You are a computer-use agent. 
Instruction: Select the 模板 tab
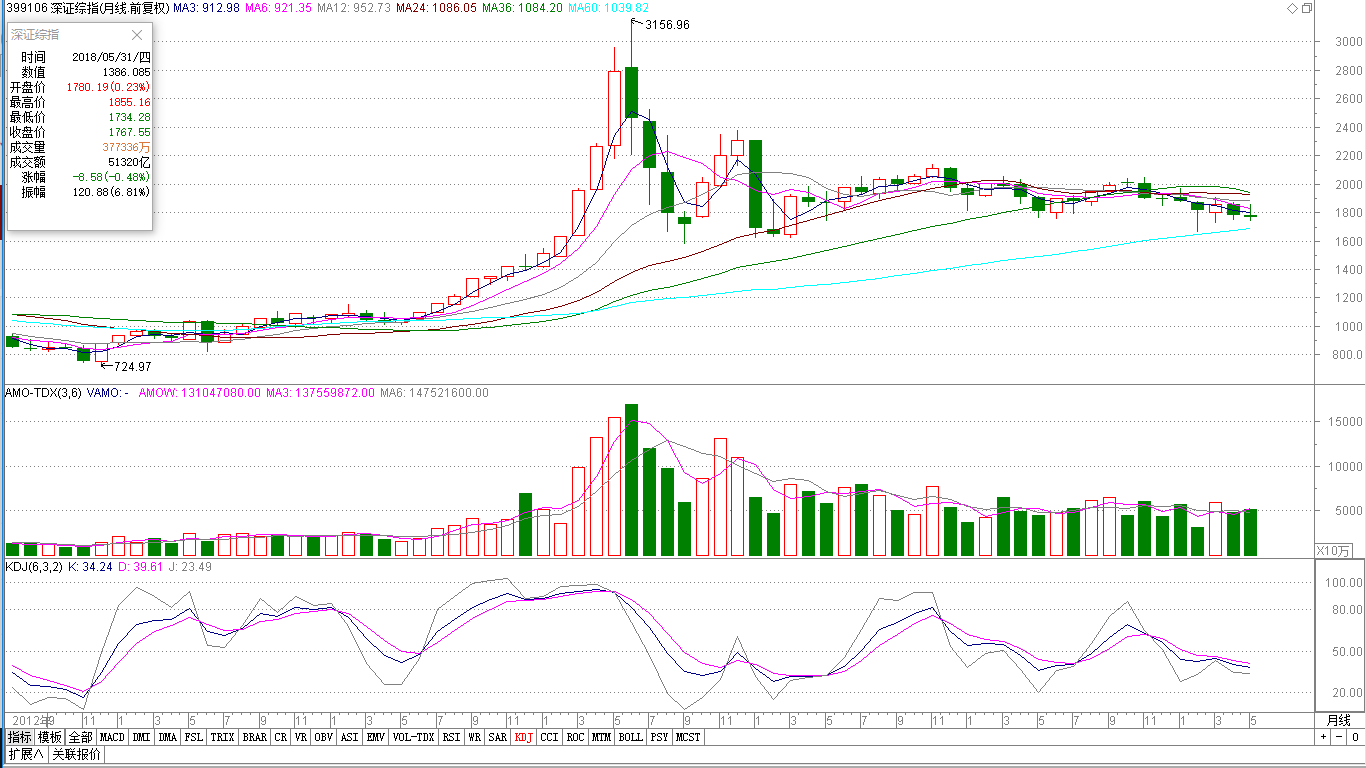click(x=50, y=737)
